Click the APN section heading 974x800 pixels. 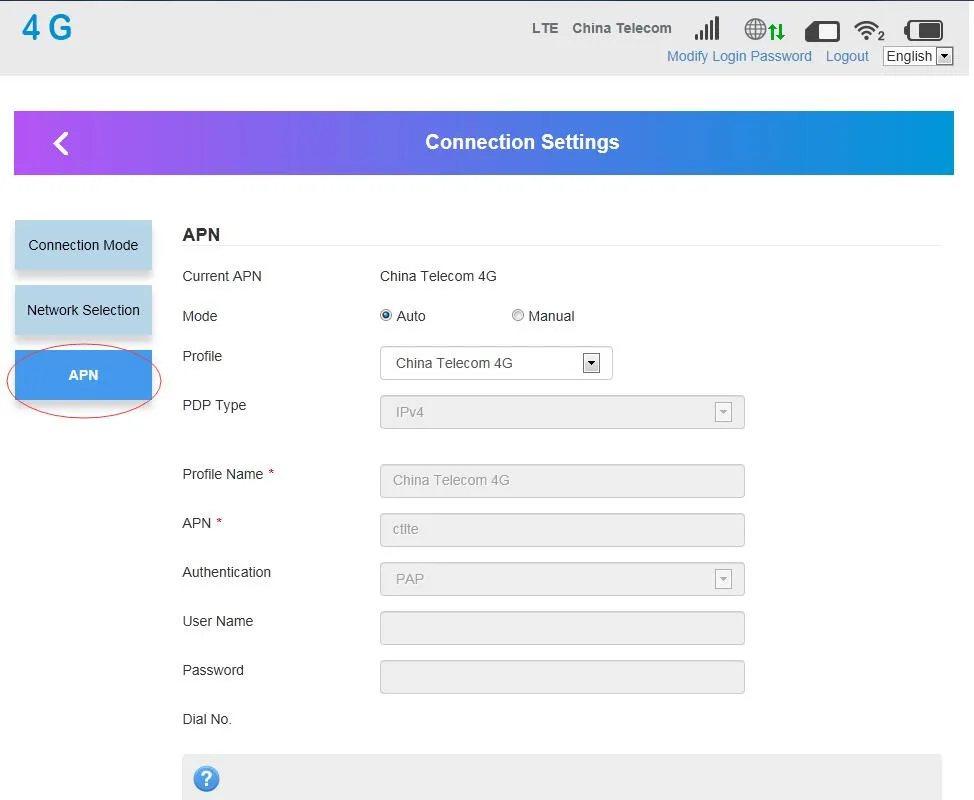point(201,235)
